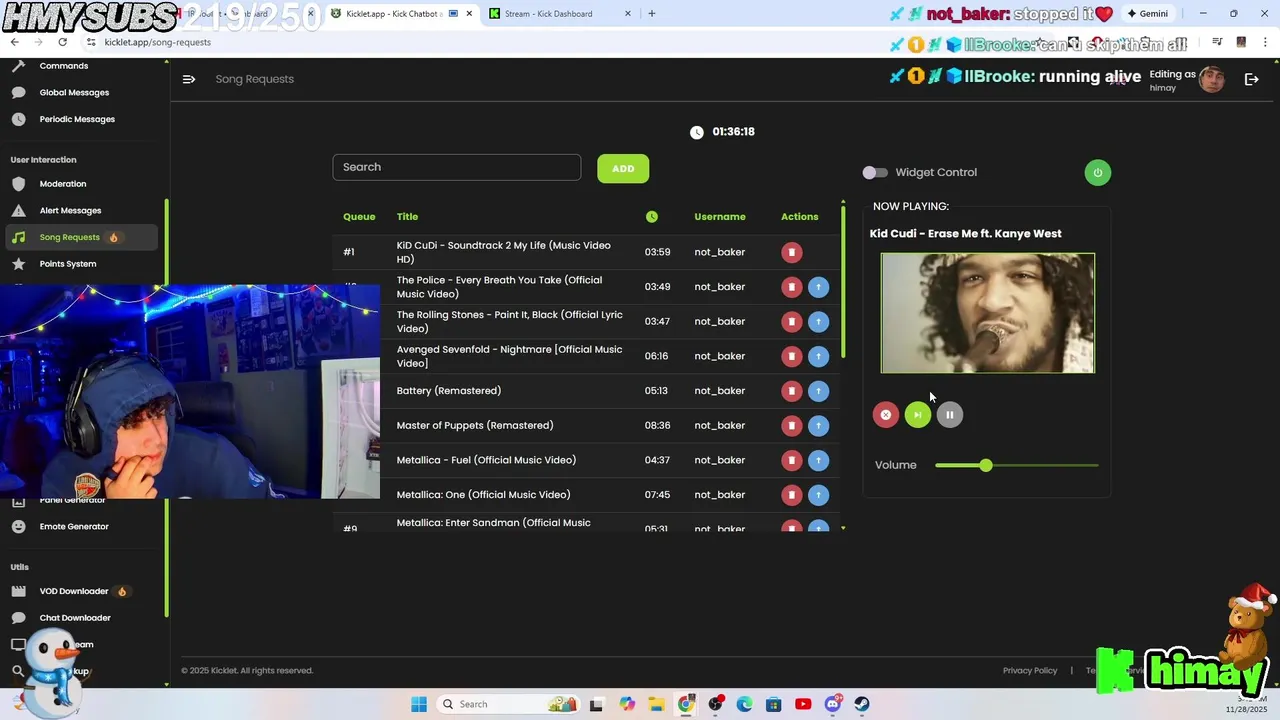Image resolution: width=1280 pixels, height=720 pixels.
Task: Delete the KiD CuDi Soundtrack 2 My Life request
Action: point(791,252)
